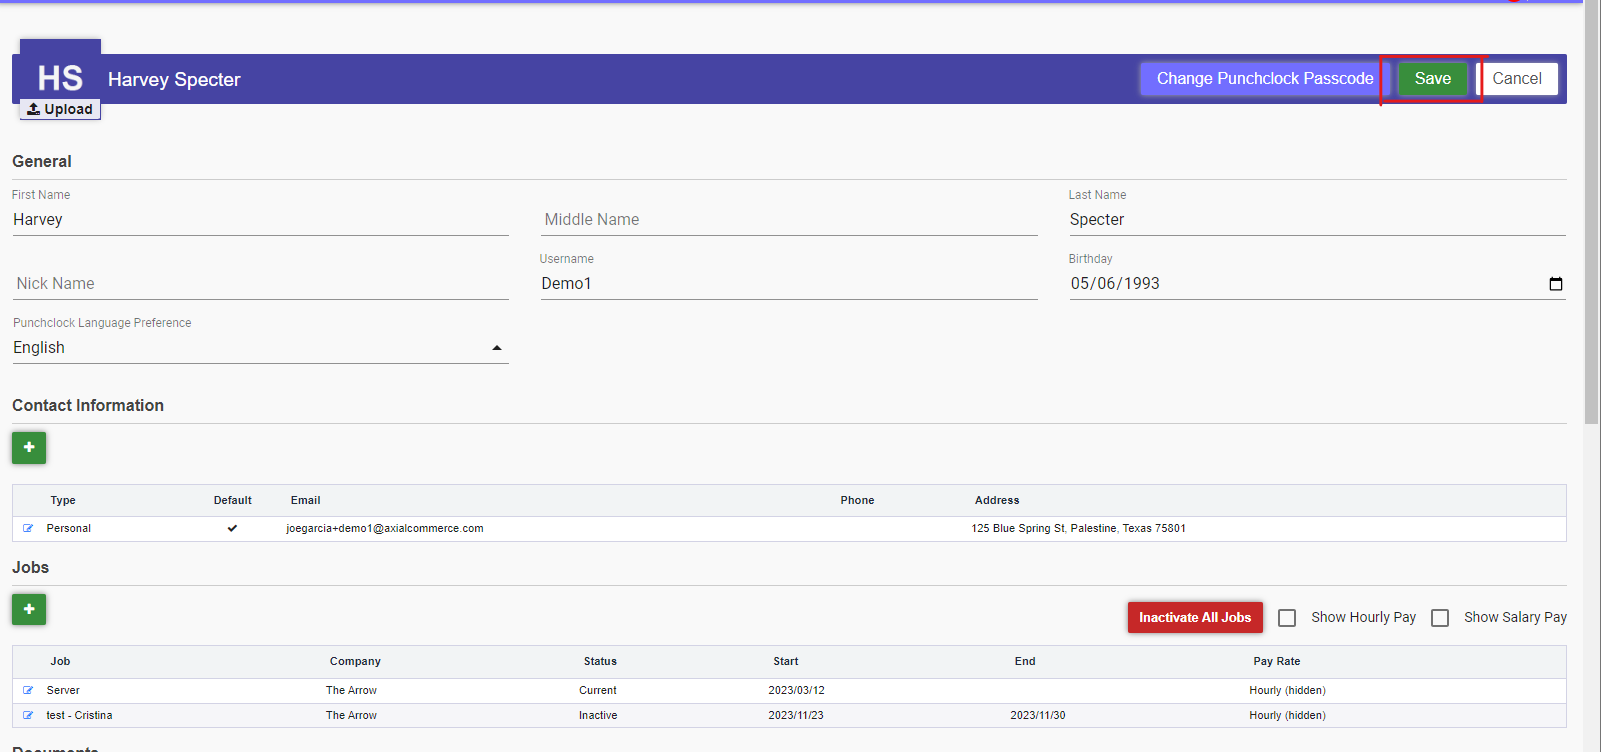The height and width of the screenshot is (752, 1601).
Task: Cancel editing the profile
Action: pyautogui.click(x=1516, y=79)
